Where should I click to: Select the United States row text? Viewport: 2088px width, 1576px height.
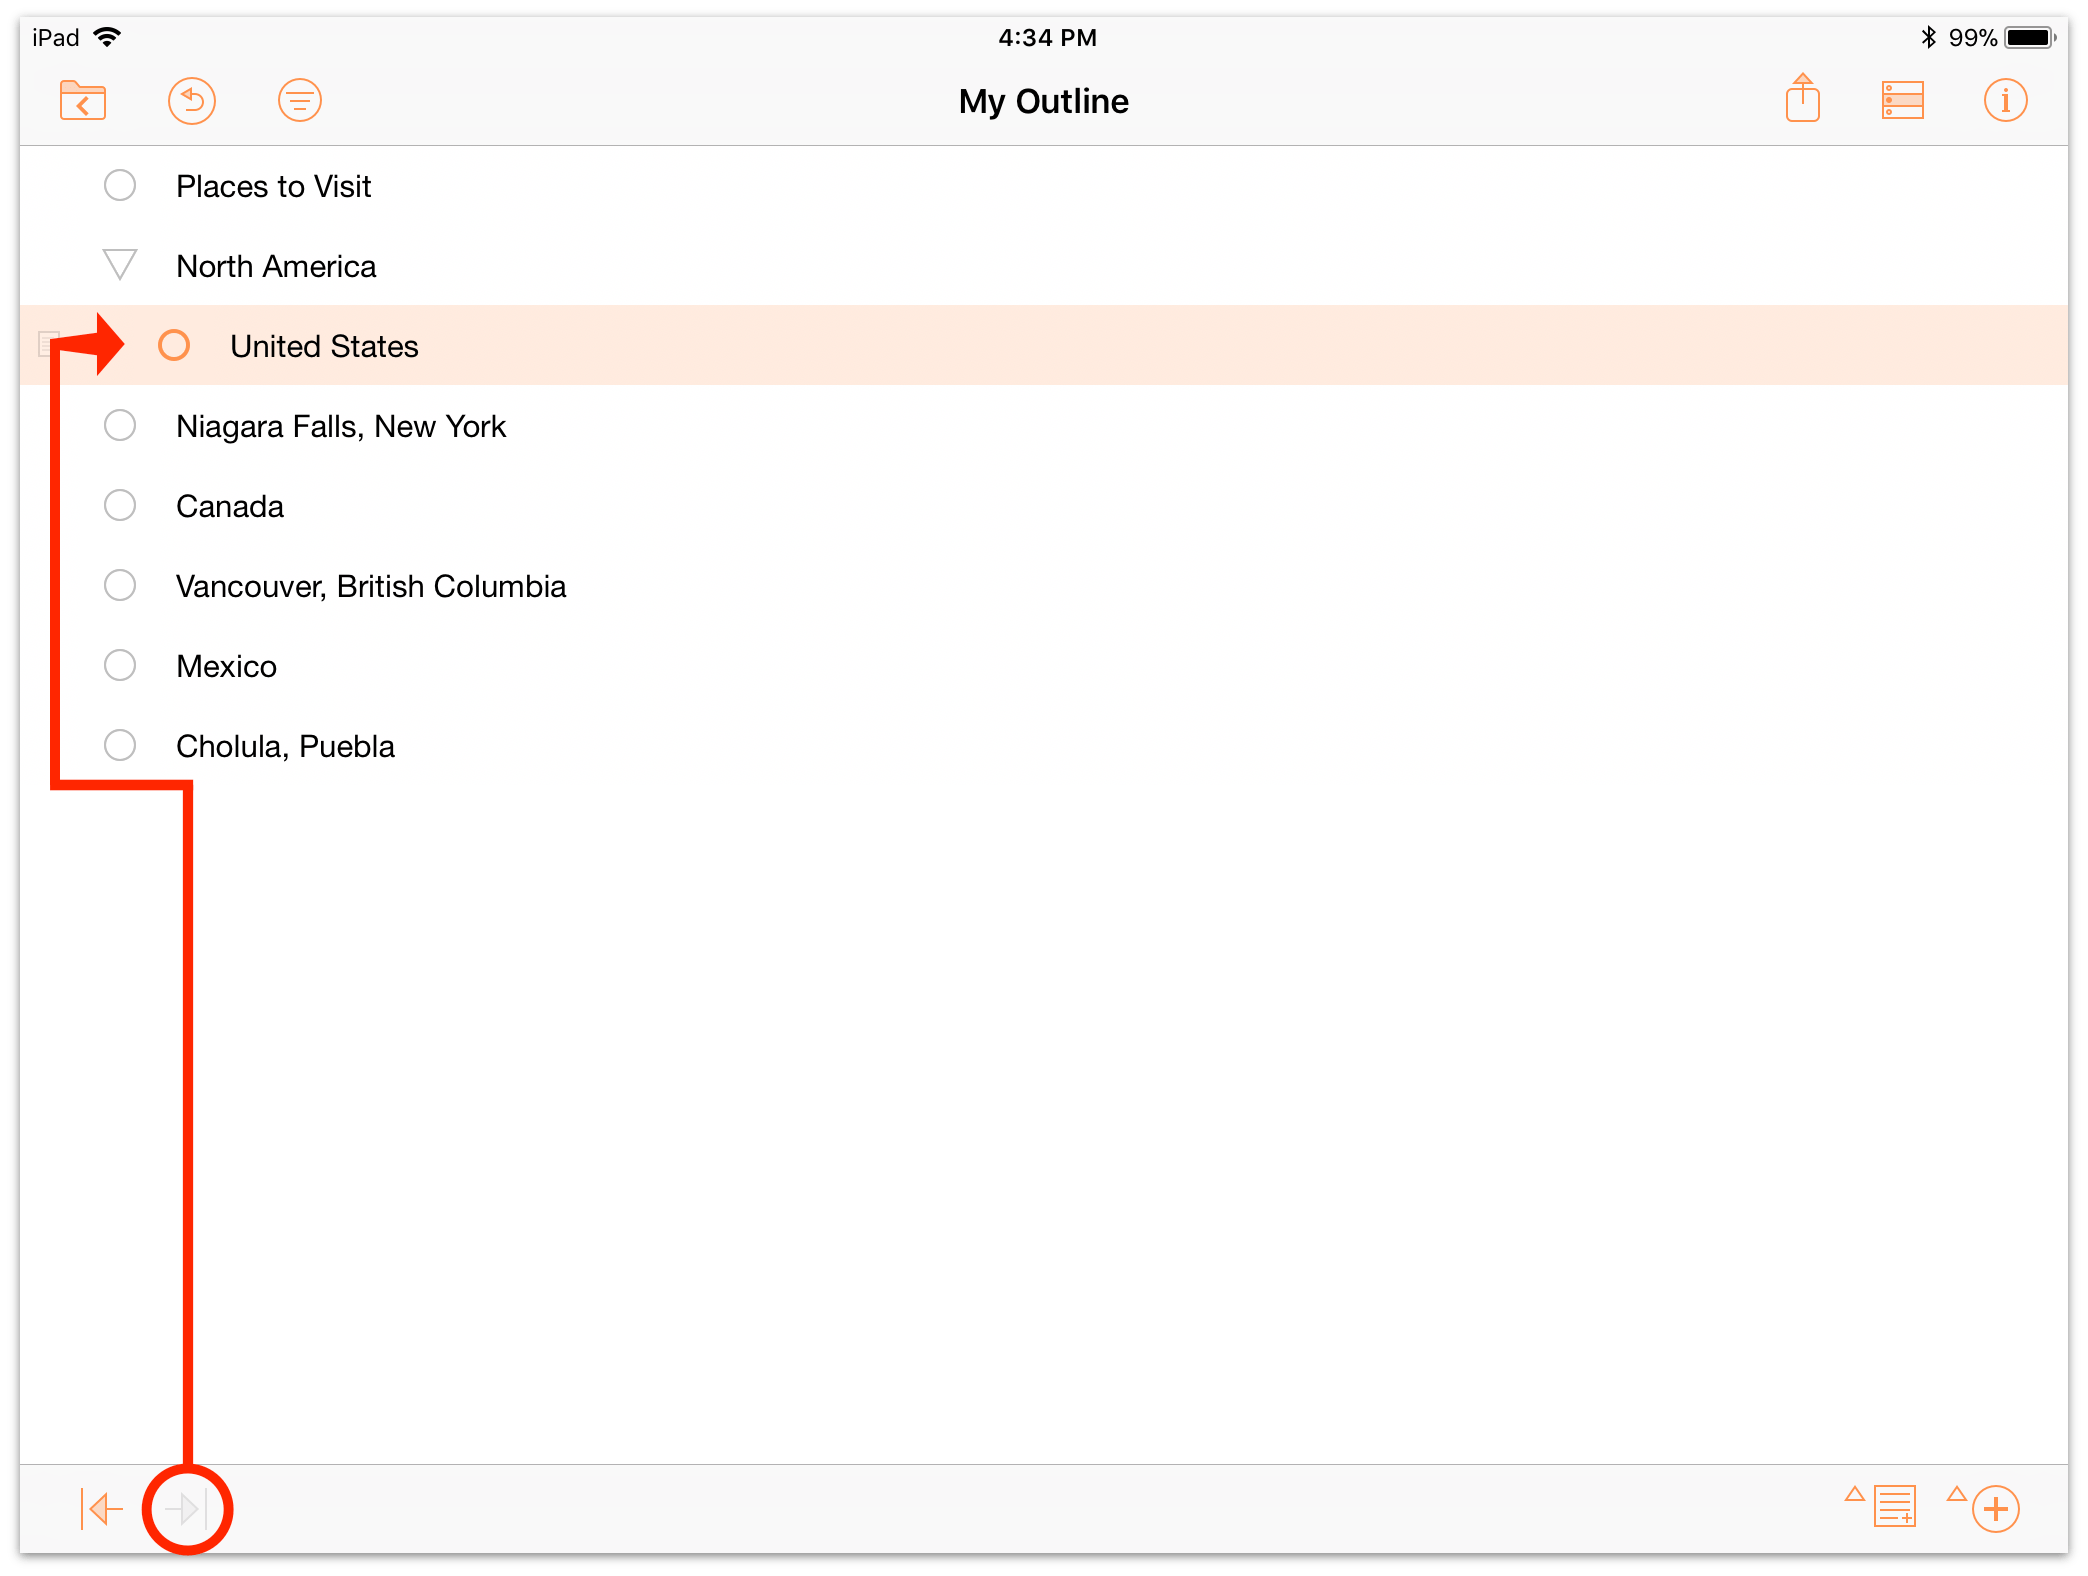(324, 346)
